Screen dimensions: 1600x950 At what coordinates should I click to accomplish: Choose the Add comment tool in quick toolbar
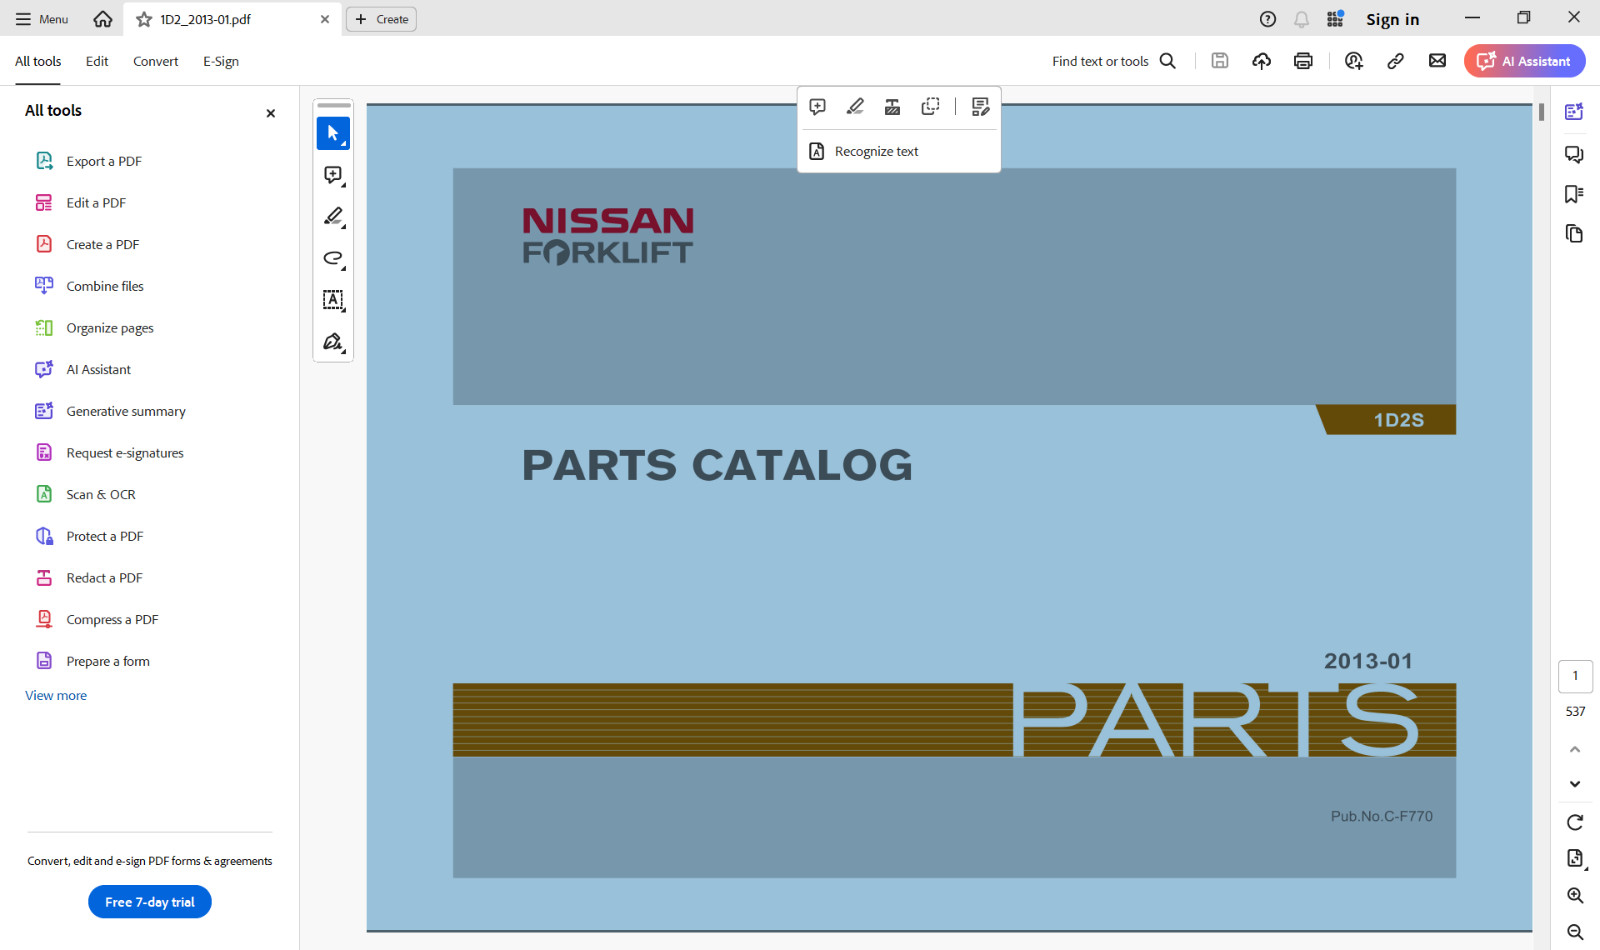333,175
